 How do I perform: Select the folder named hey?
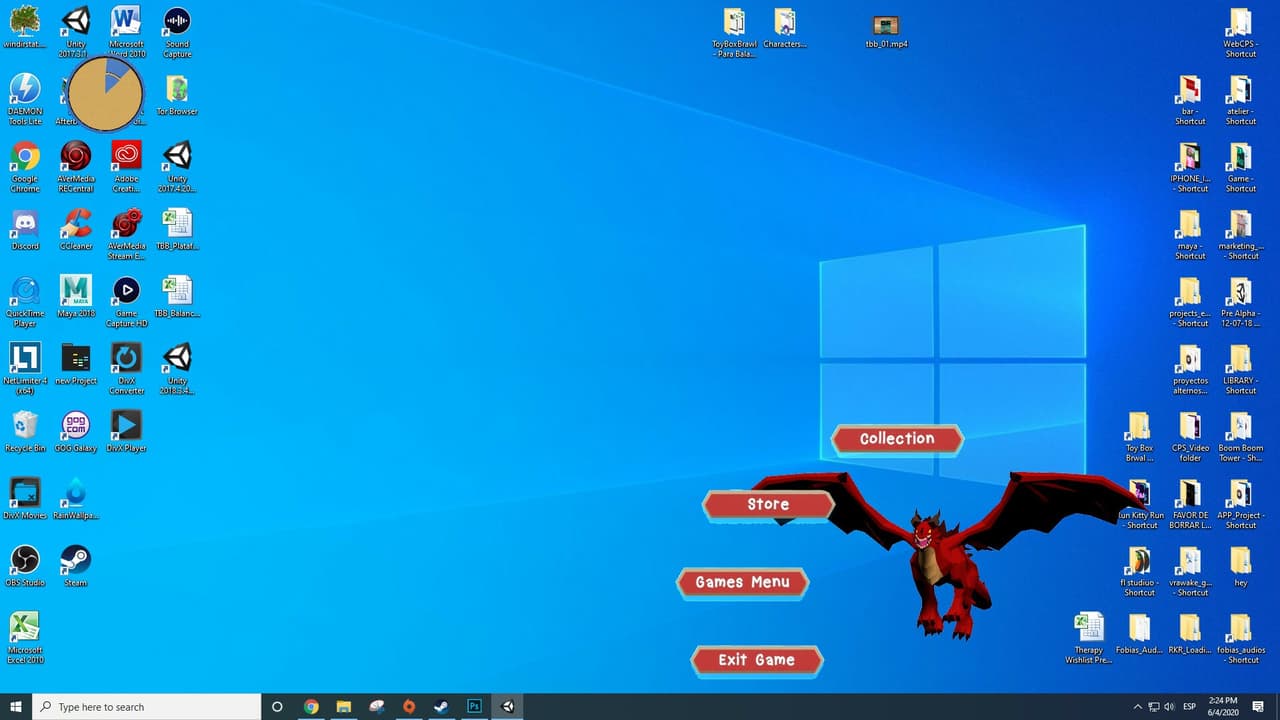pos(1240,566)
